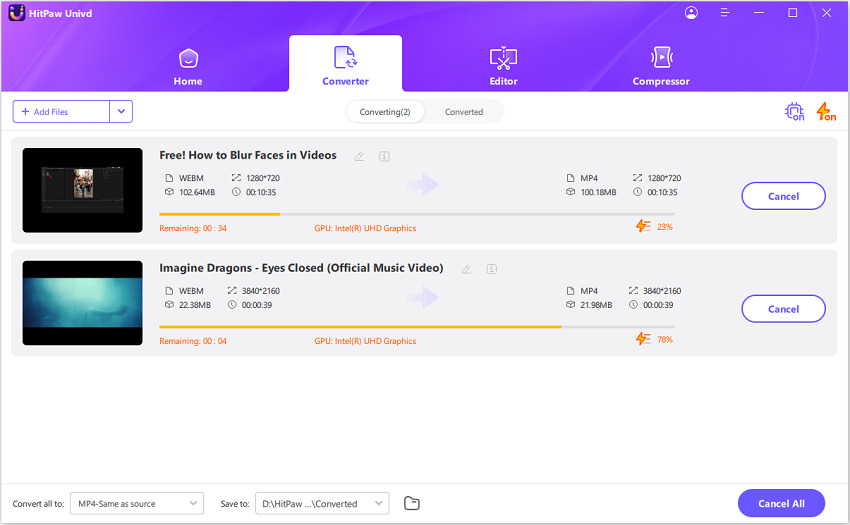850x525 pixels.
Task: Toggle hardware acceleration chip icon
Action: click(x=795, y=112)
